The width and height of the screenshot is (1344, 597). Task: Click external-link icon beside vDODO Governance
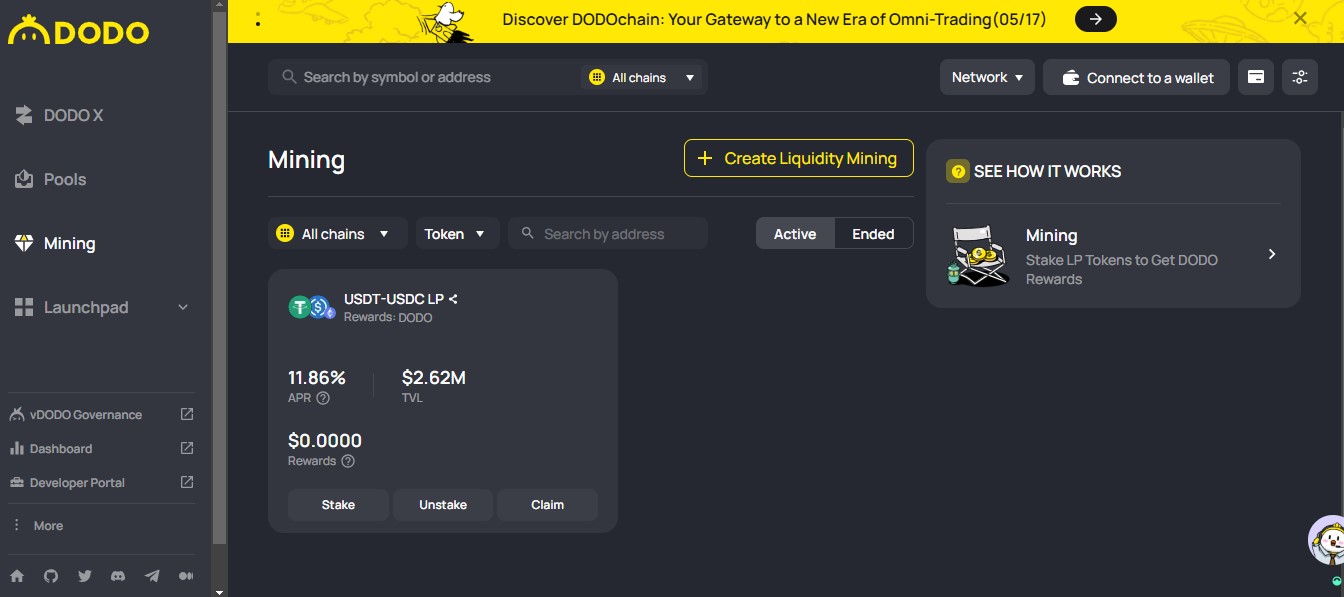click(186, 414)
